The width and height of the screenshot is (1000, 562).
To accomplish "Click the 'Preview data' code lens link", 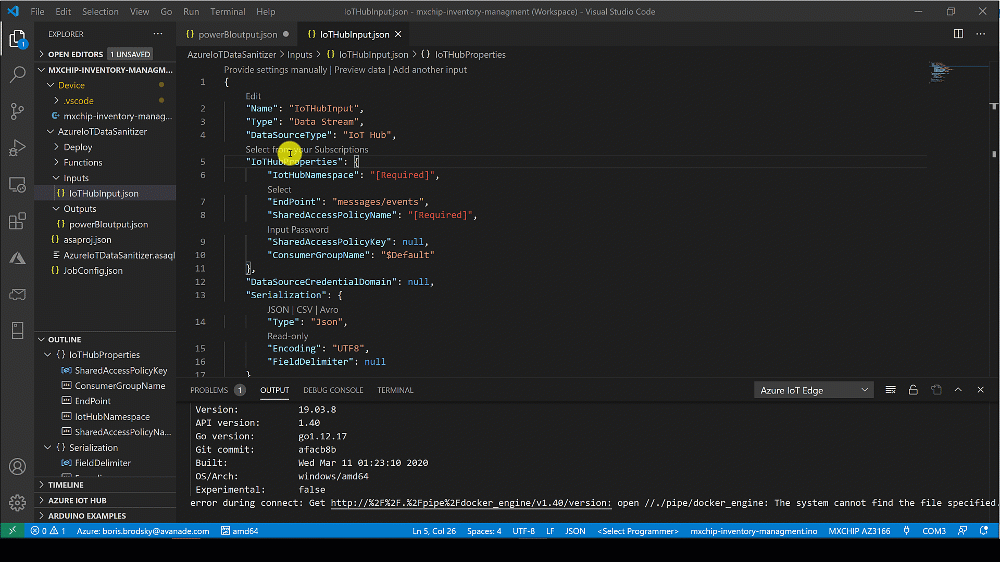I will (x=360, y=70).
